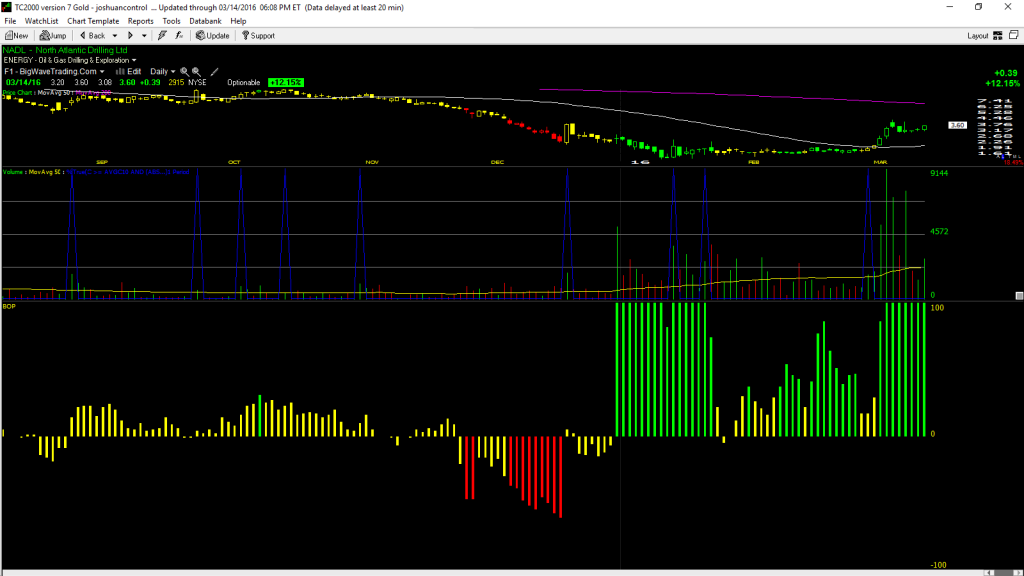Screen dimensions: 1024x576
Task: Click the Jump button
Action: (x=53, y=36)
